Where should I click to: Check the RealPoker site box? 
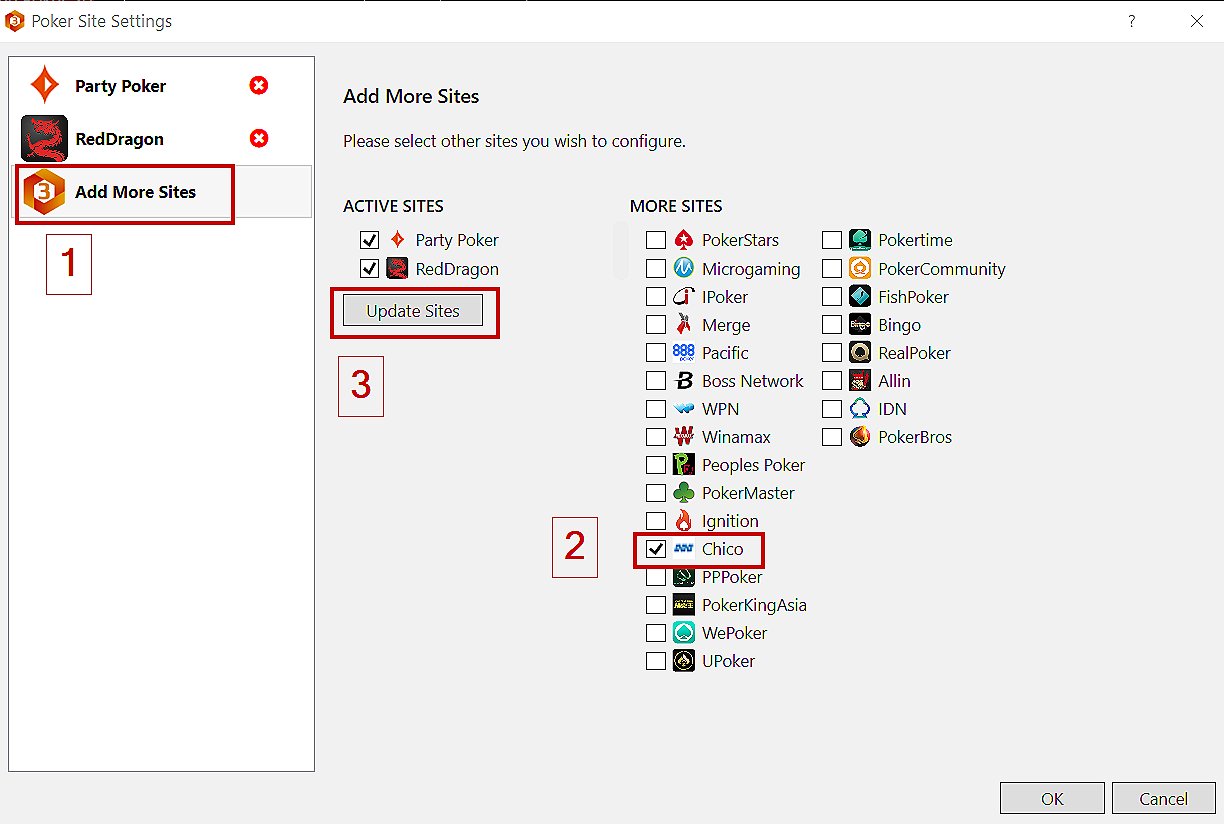[x=832, y=352]
